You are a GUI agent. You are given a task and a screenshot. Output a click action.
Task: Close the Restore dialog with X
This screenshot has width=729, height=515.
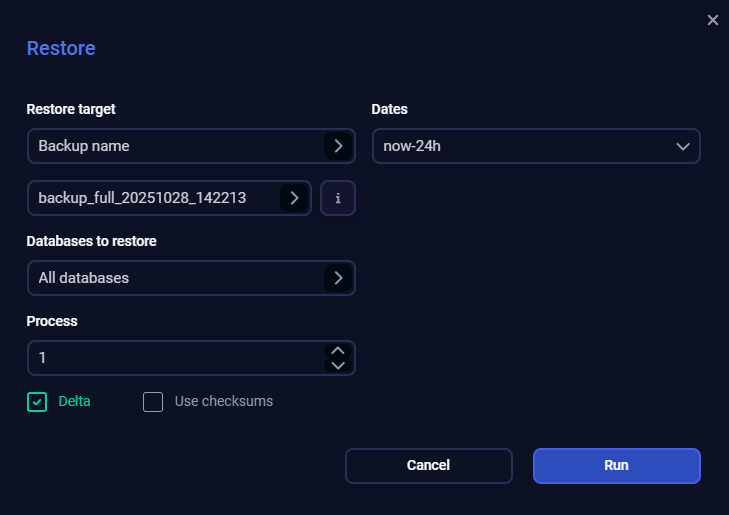[x=713, y=20]
